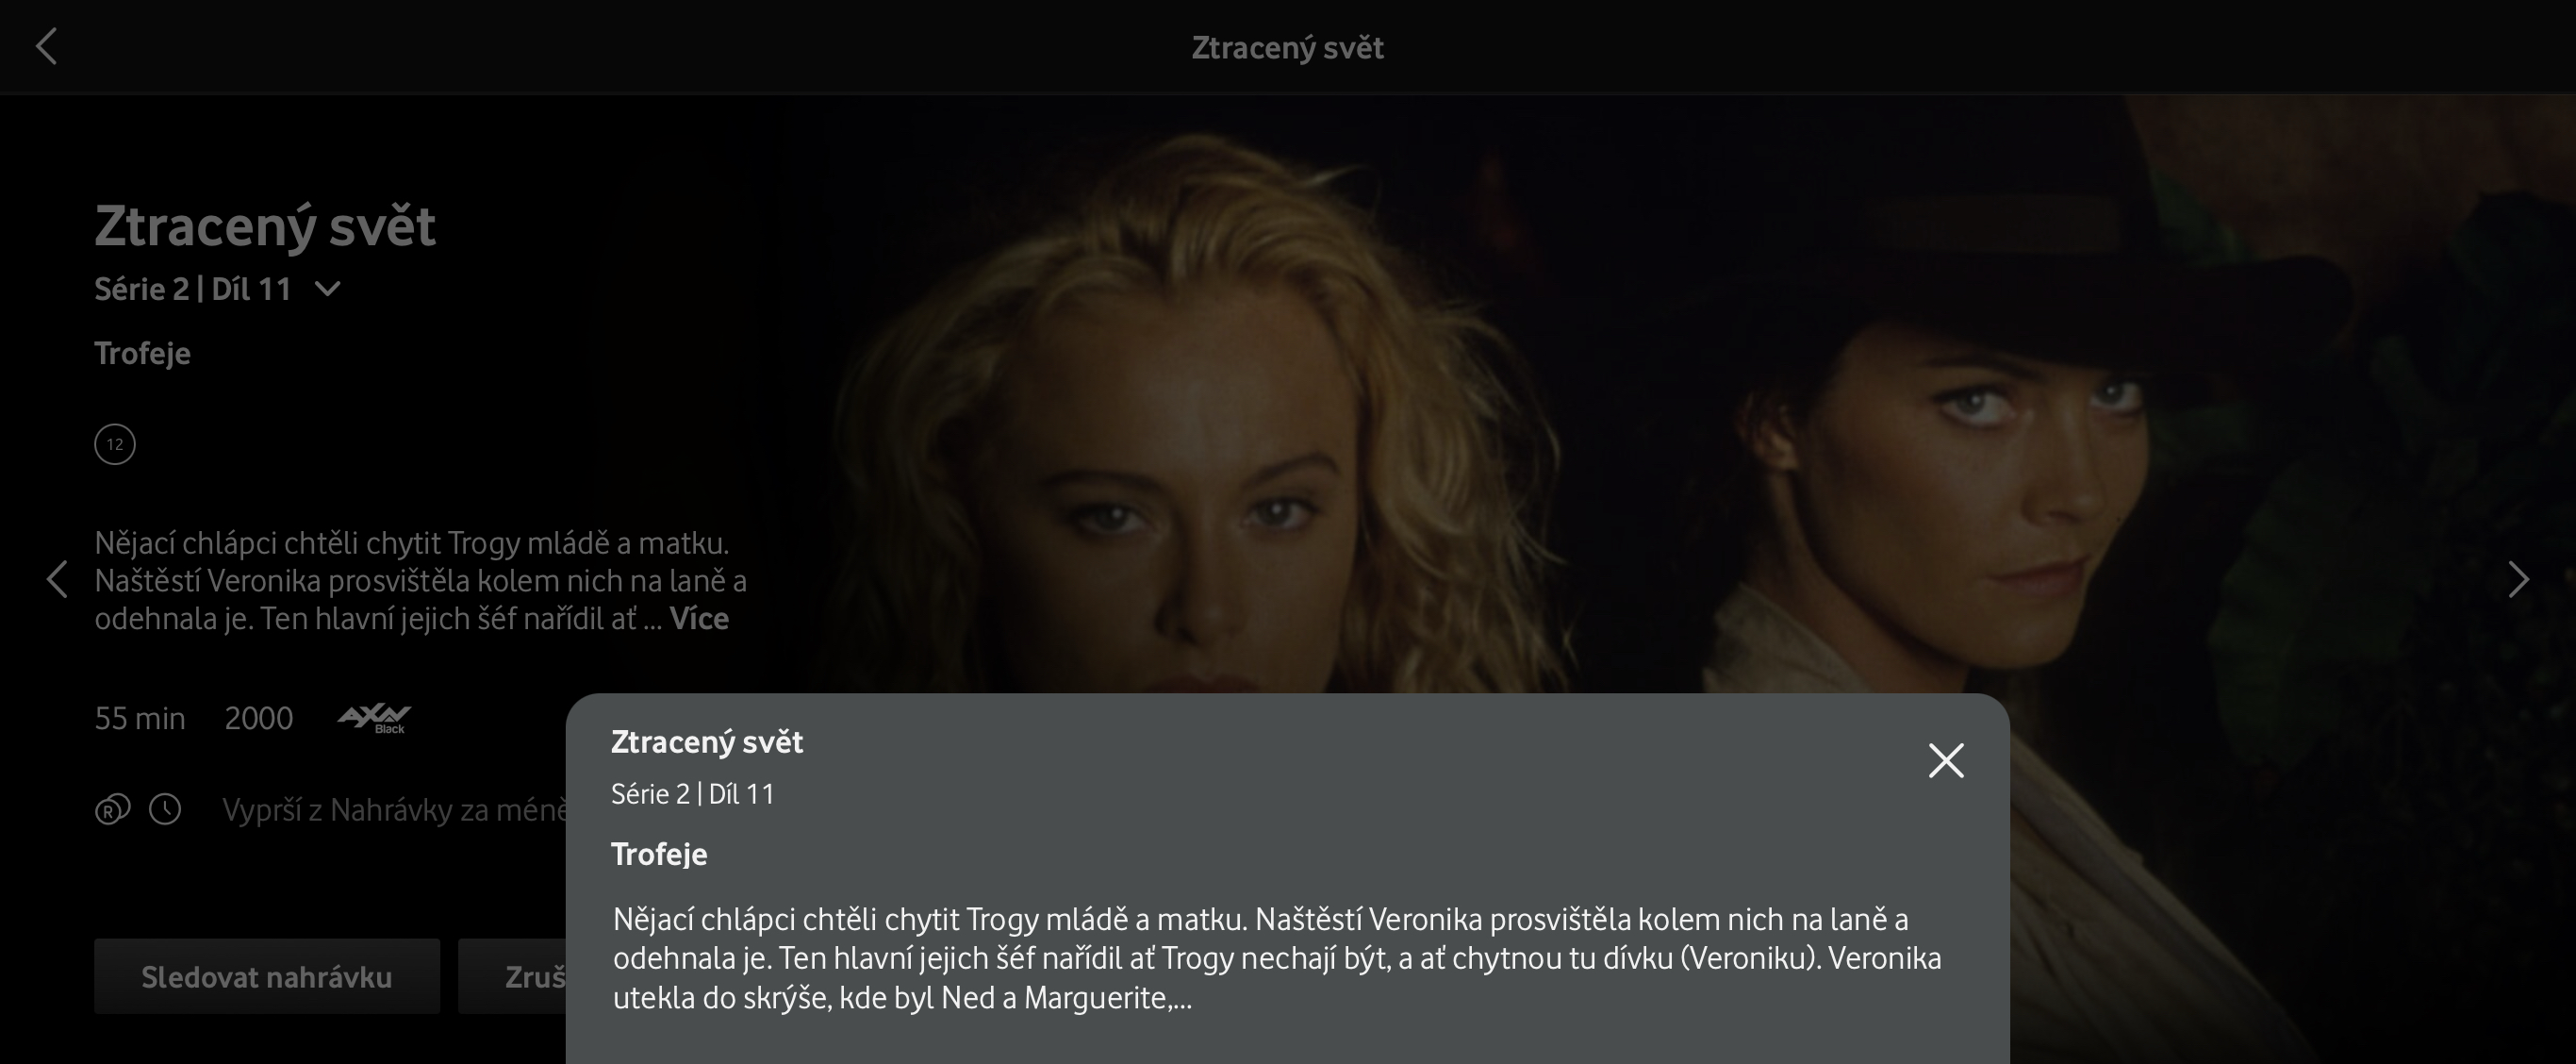Click the AXN Black channel logo
Viewport: 2576px width, 1064px height.
[374, 718]
